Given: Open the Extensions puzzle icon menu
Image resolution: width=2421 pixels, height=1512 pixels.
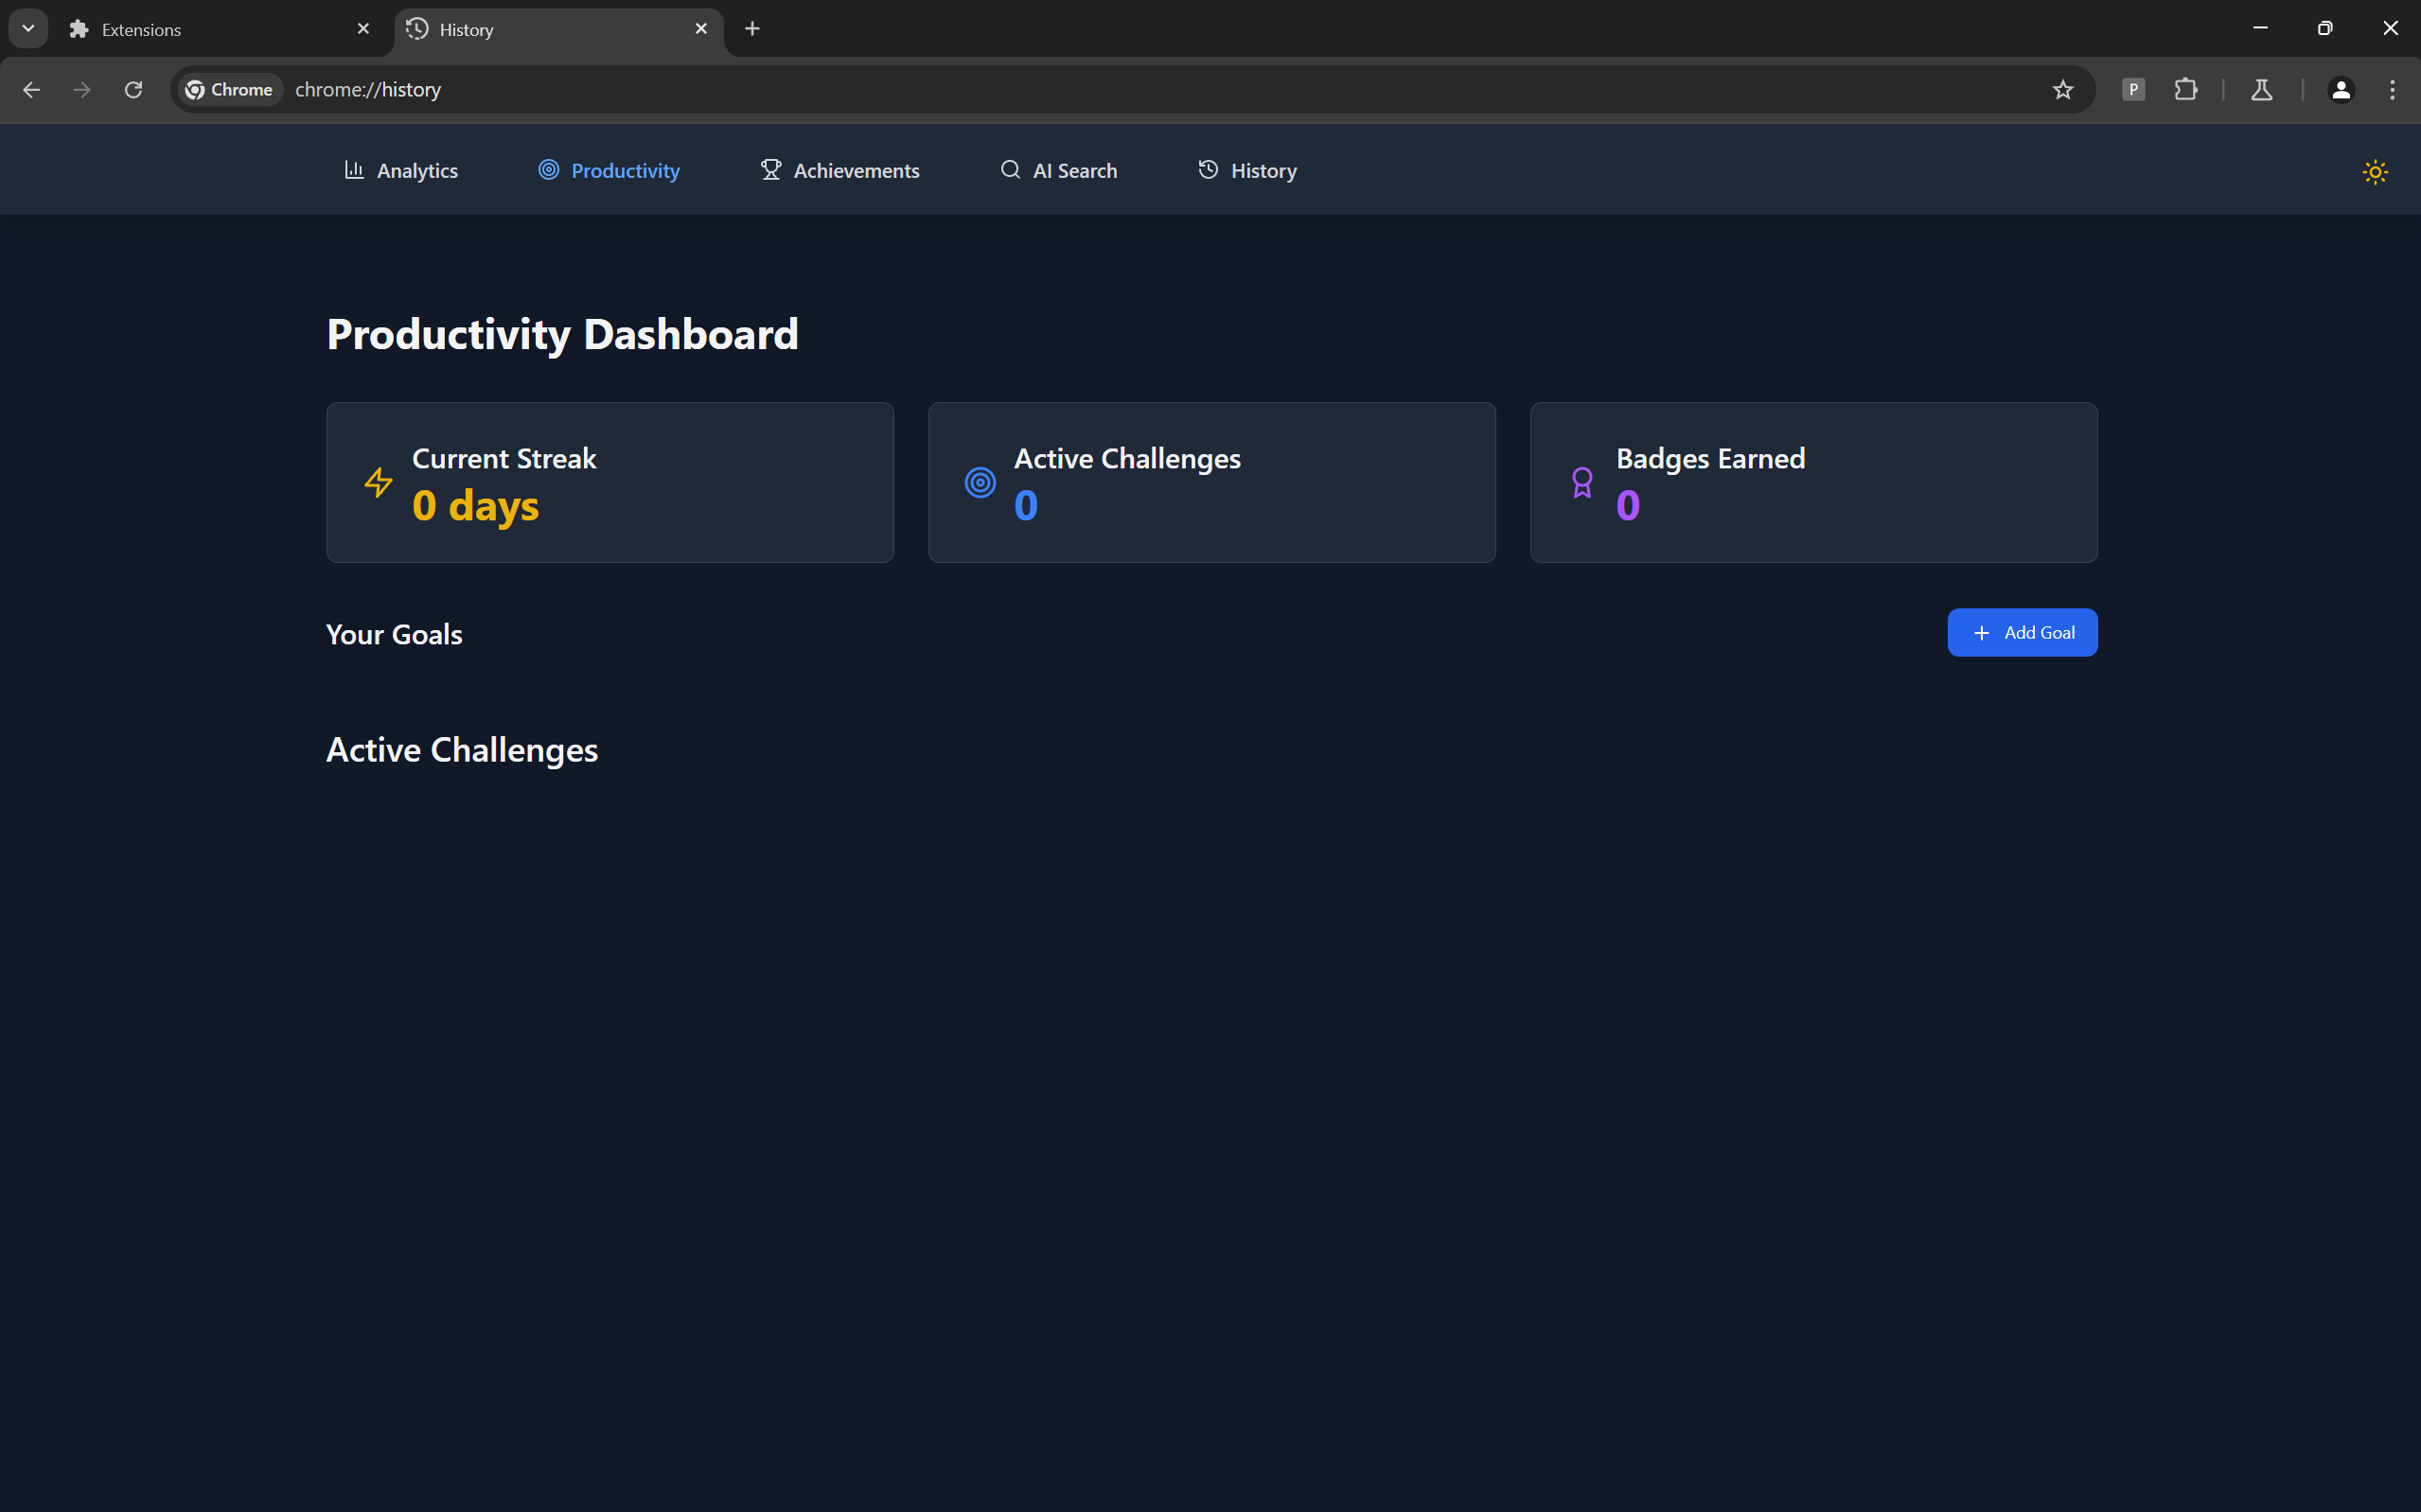Looking at the screenshot, I should (x=2185, y=90).
